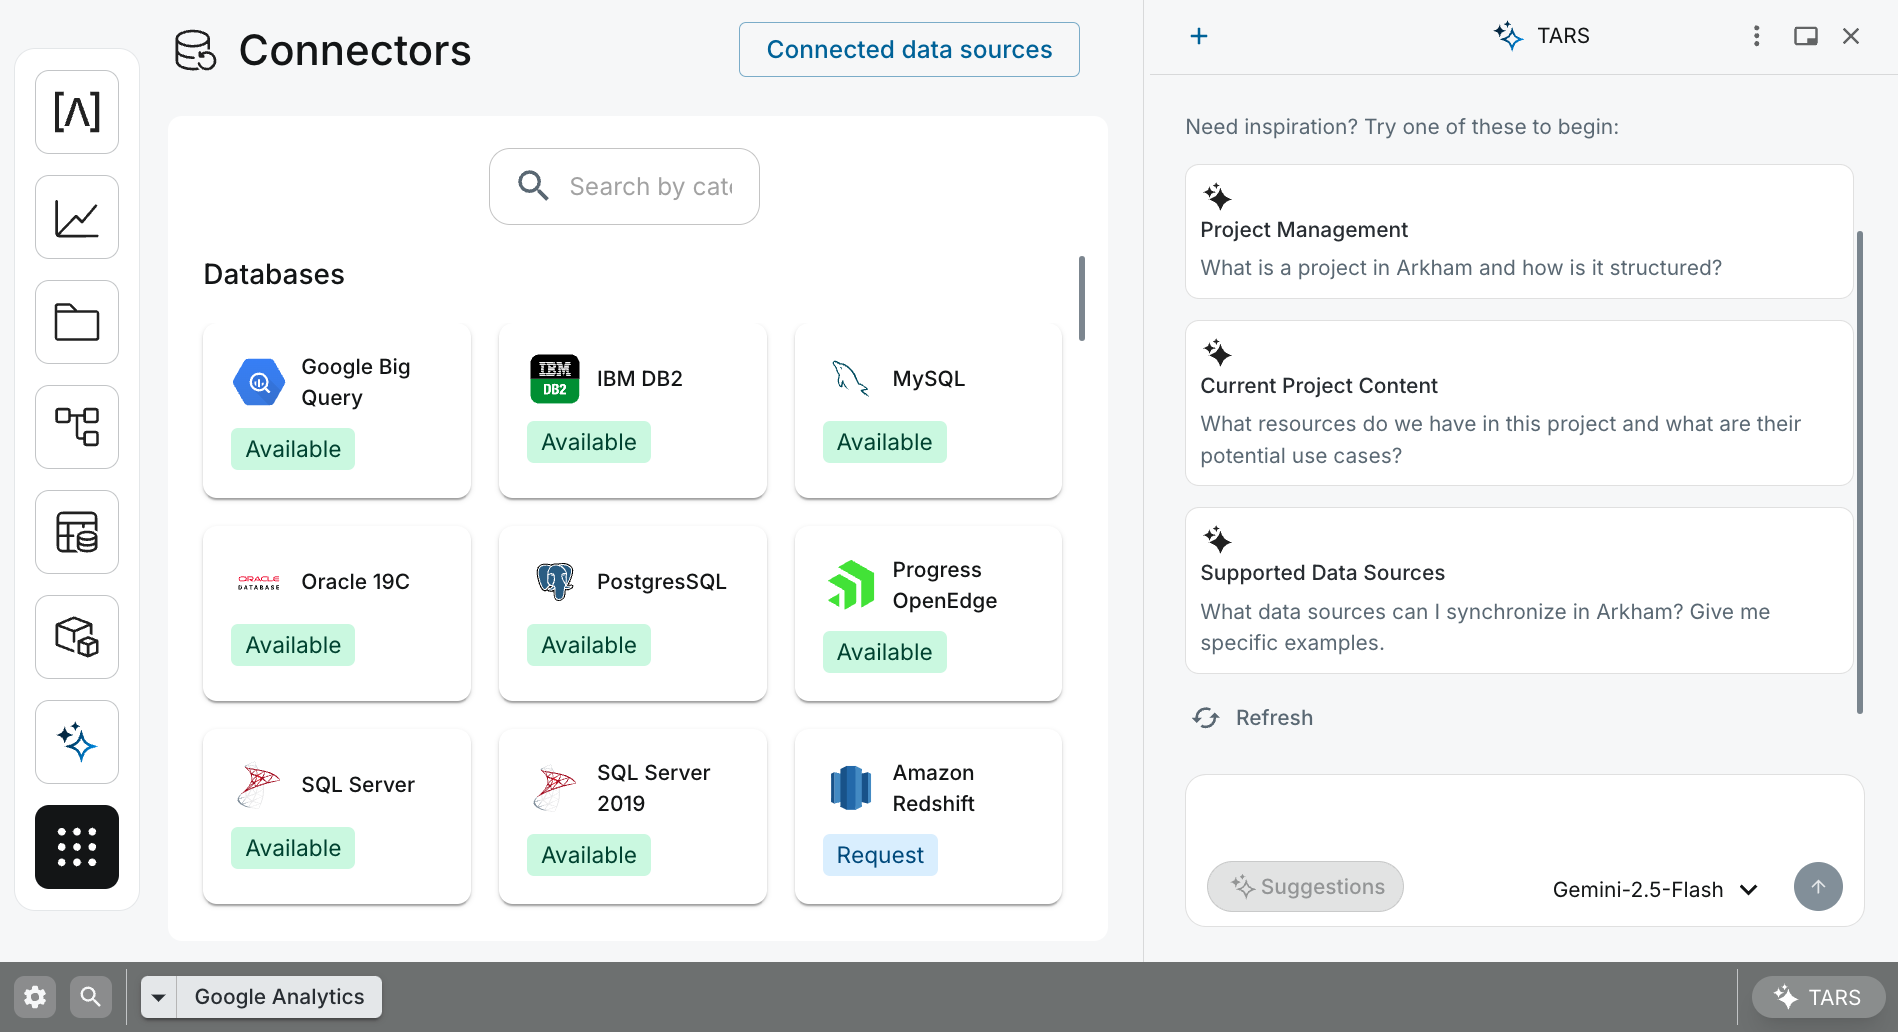Close the TARS panel
1898x1032 pixels.
tap(1851, 36)
